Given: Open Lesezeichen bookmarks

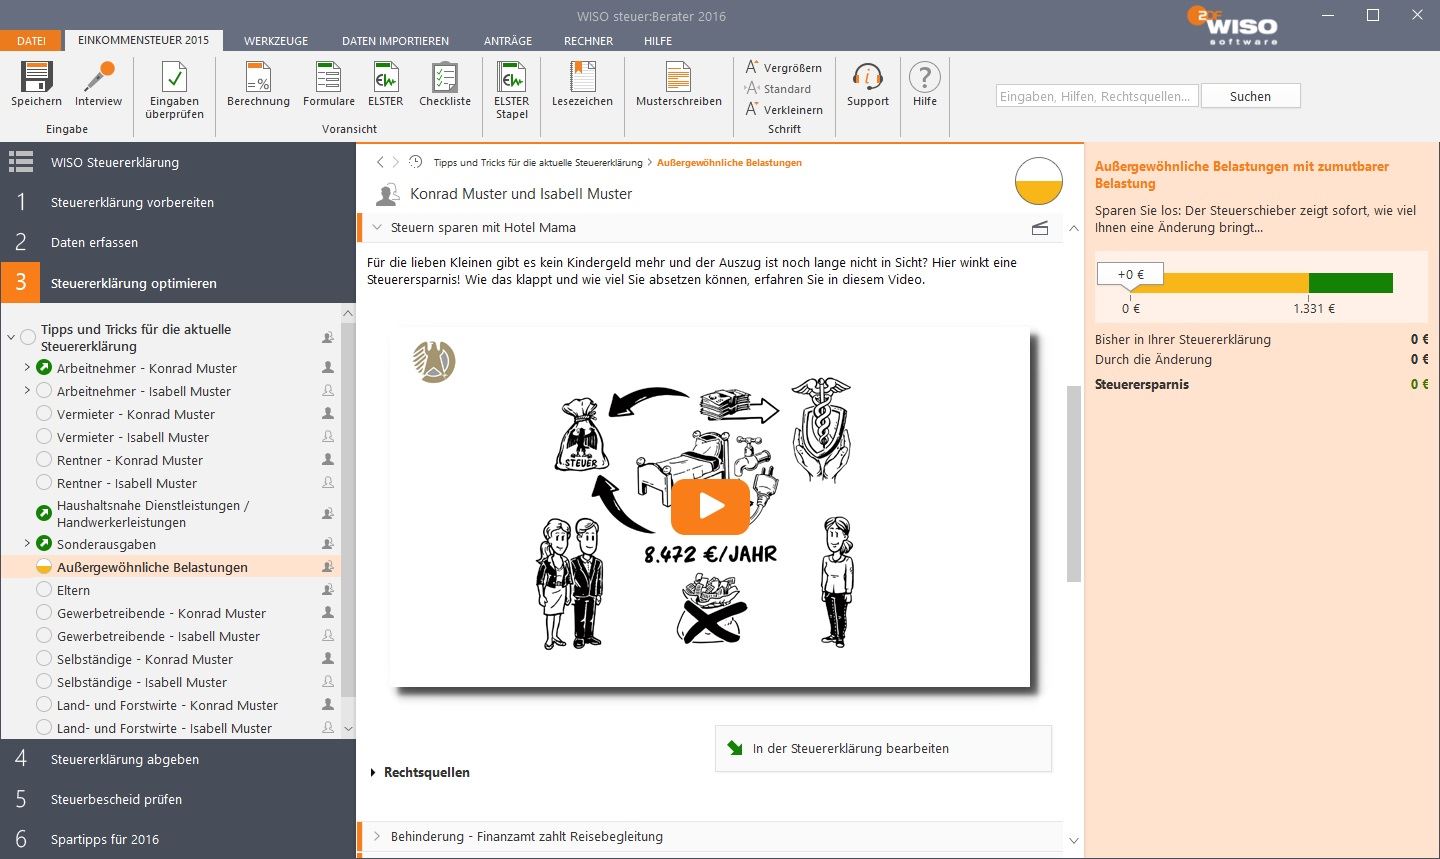Looking at the screenshot, I should coord(582,83).
